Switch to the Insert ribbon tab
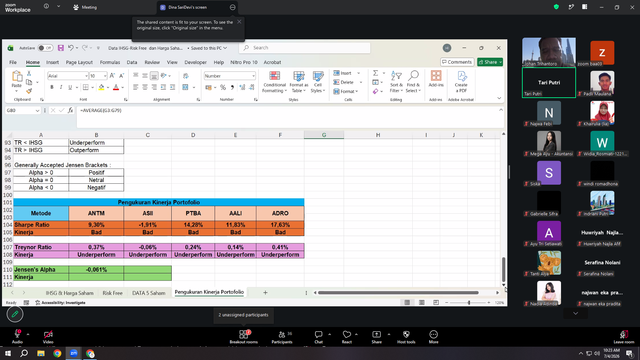 coord(52,62)
